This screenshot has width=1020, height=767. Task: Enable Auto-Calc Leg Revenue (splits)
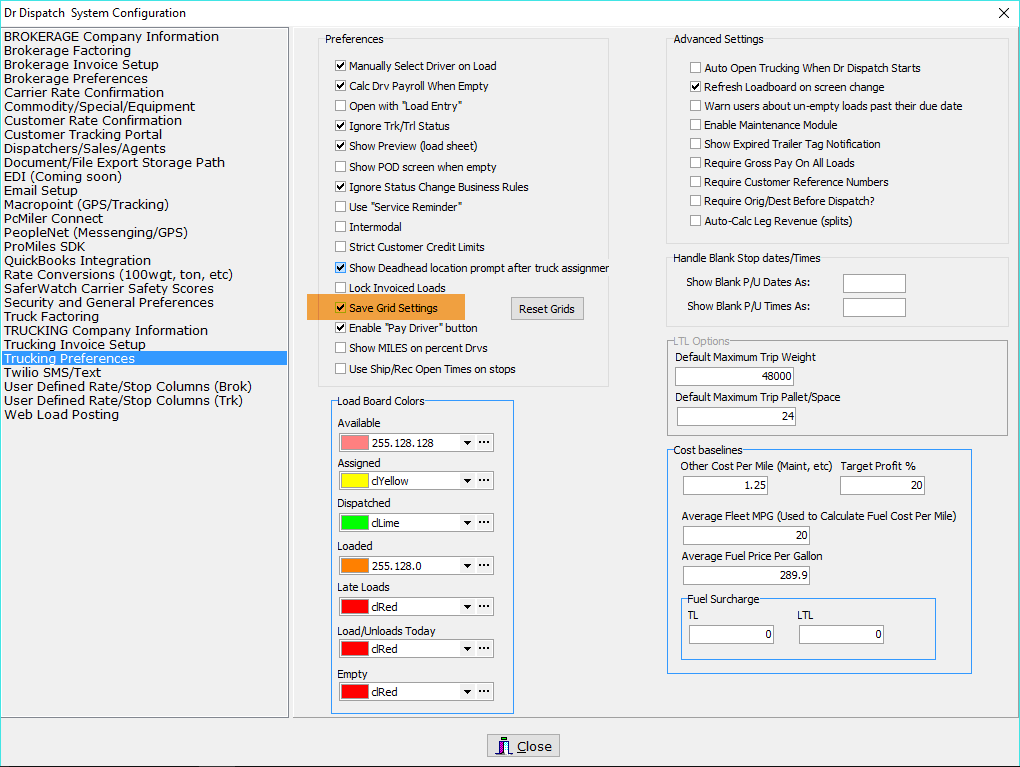(695, 221)
